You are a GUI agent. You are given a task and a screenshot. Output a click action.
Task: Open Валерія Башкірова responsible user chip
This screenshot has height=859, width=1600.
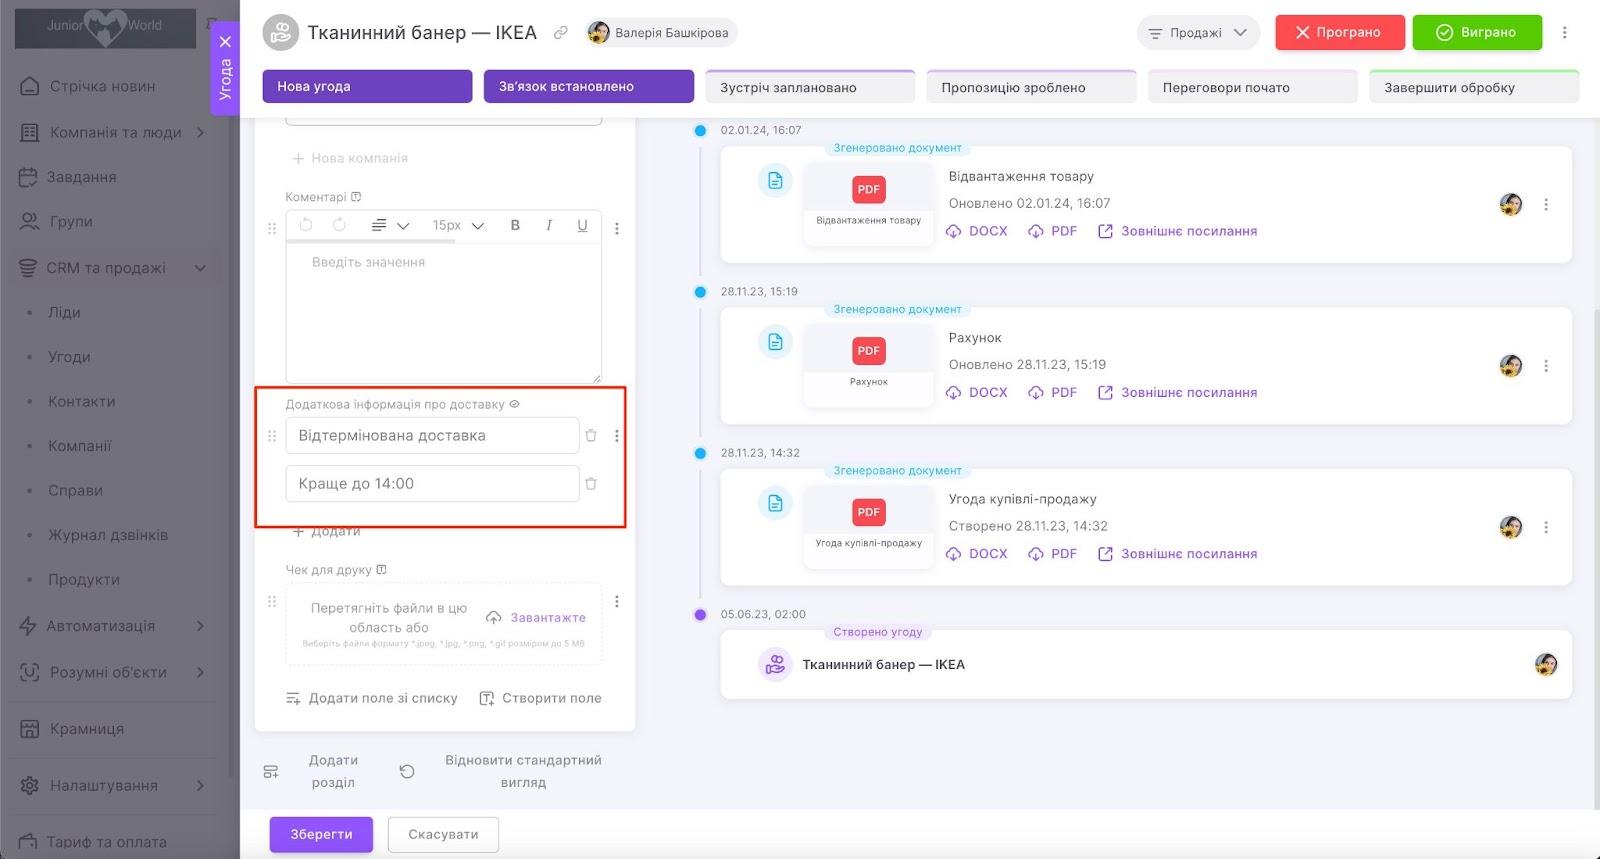661,33
